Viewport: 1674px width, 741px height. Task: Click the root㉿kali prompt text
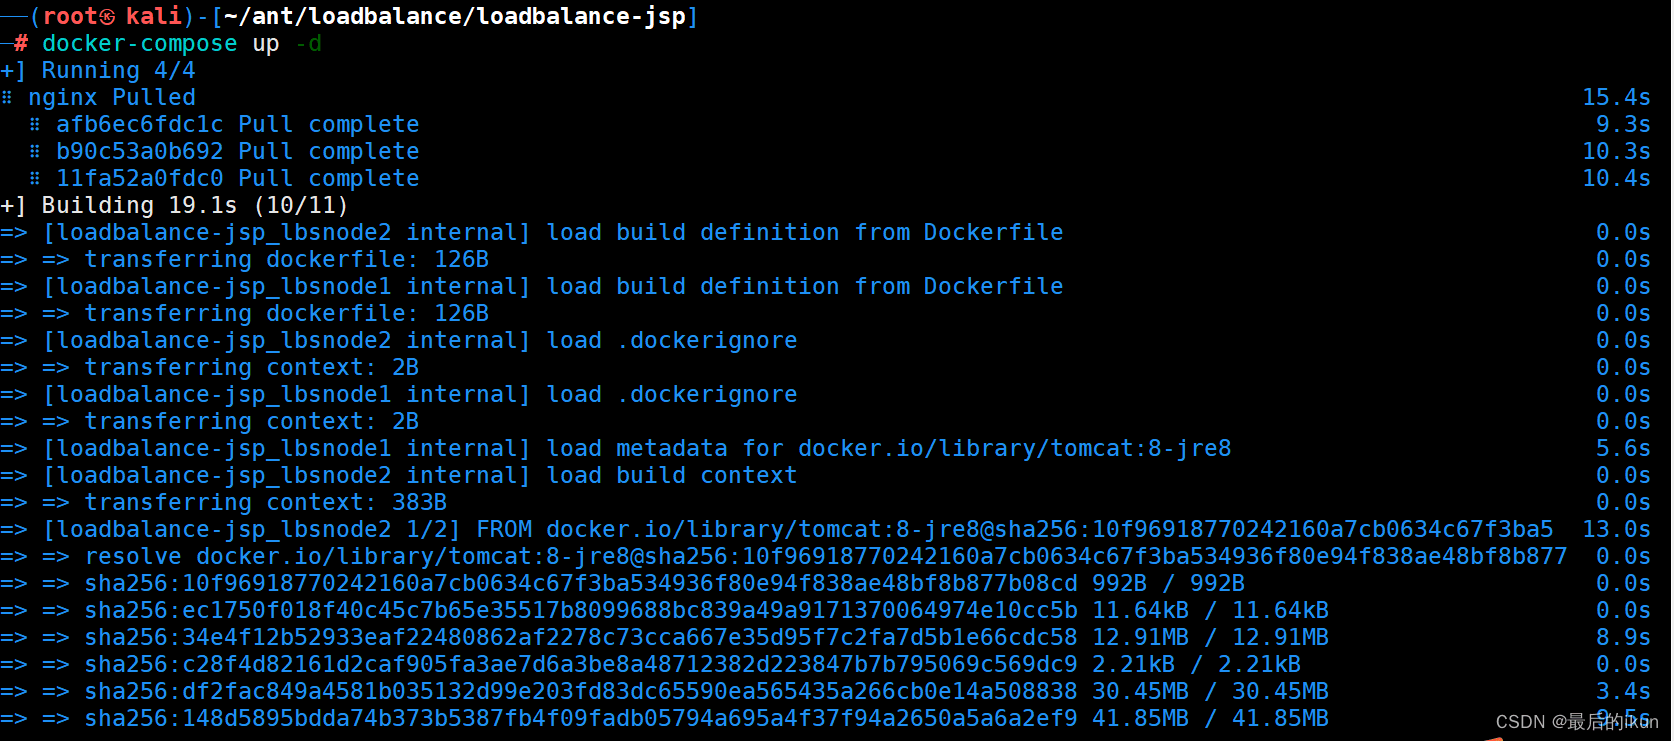pos(112,16)
